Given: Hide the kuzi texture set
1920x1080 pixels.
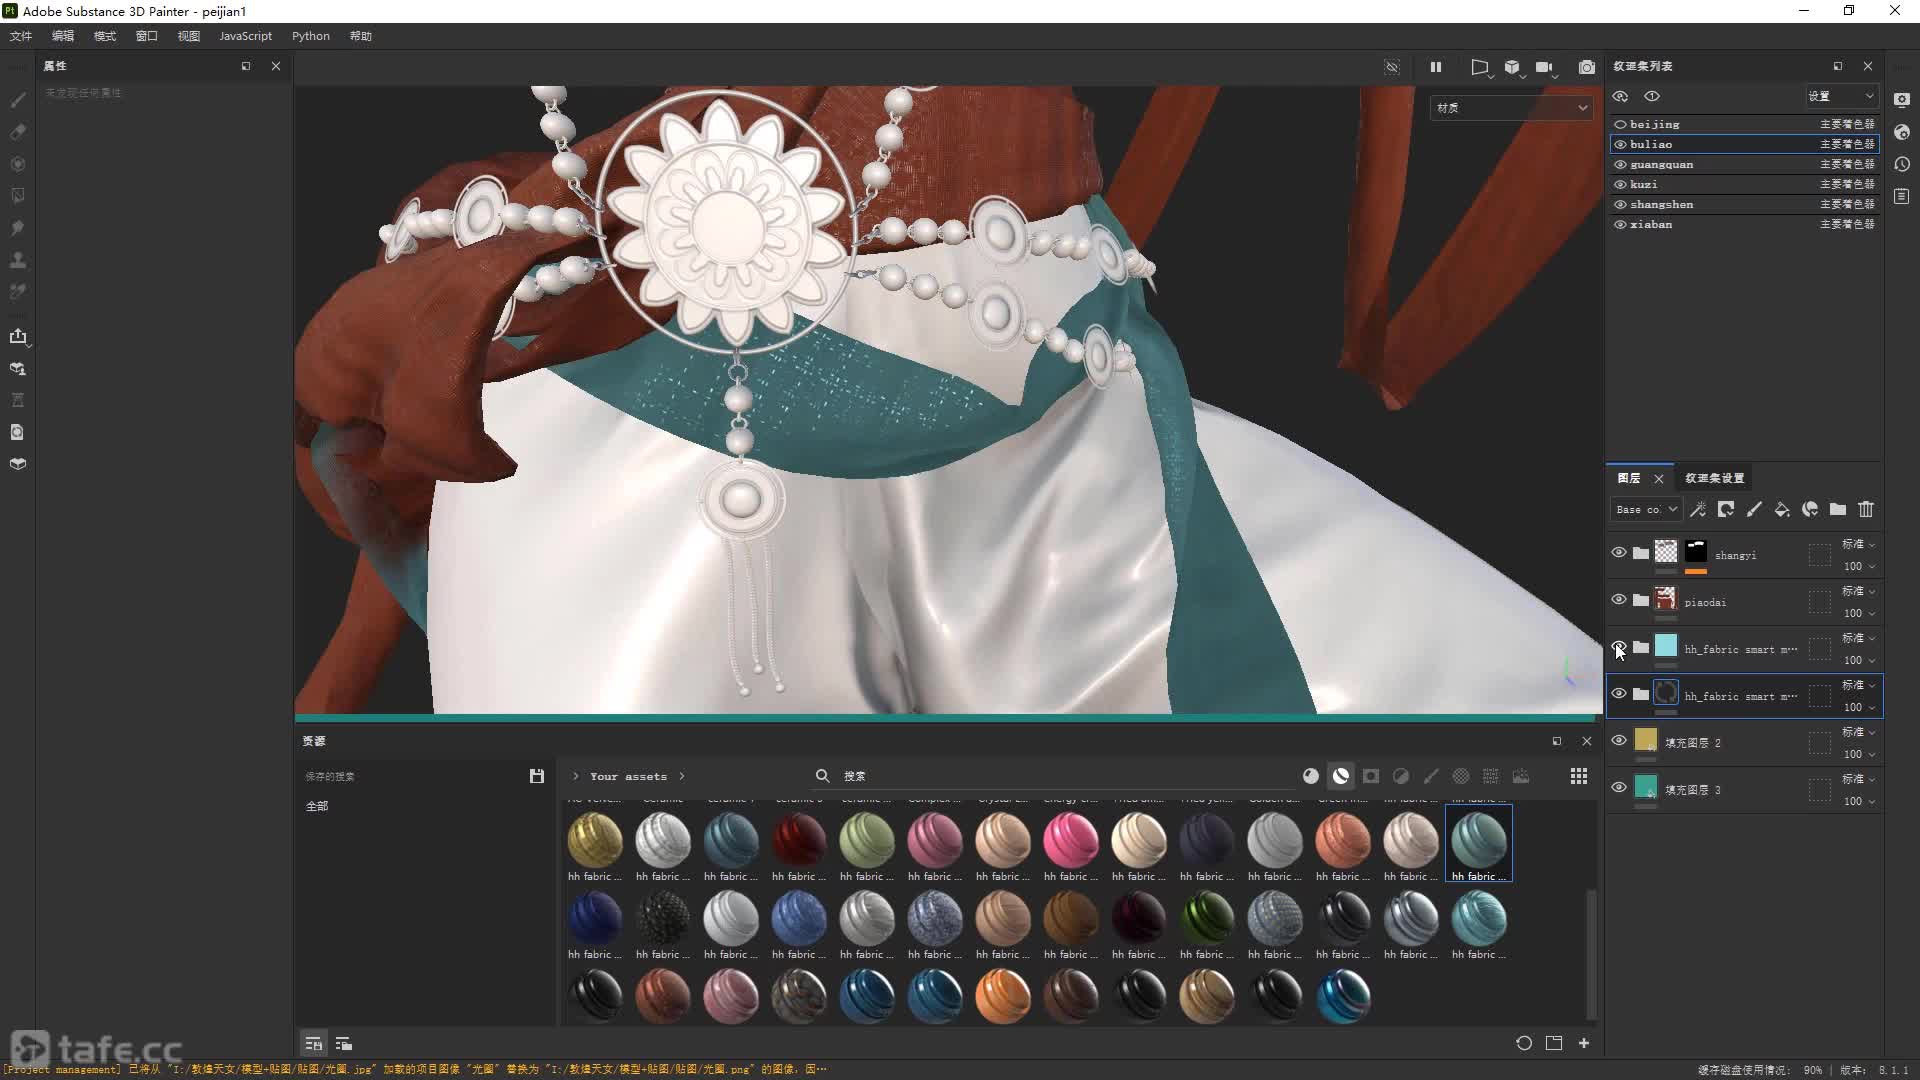Looking at the screenshot, I should 1620,184.
